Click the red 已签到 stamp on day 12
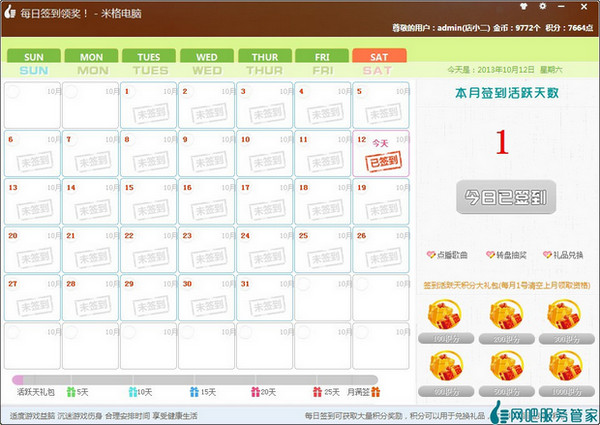 383,162
